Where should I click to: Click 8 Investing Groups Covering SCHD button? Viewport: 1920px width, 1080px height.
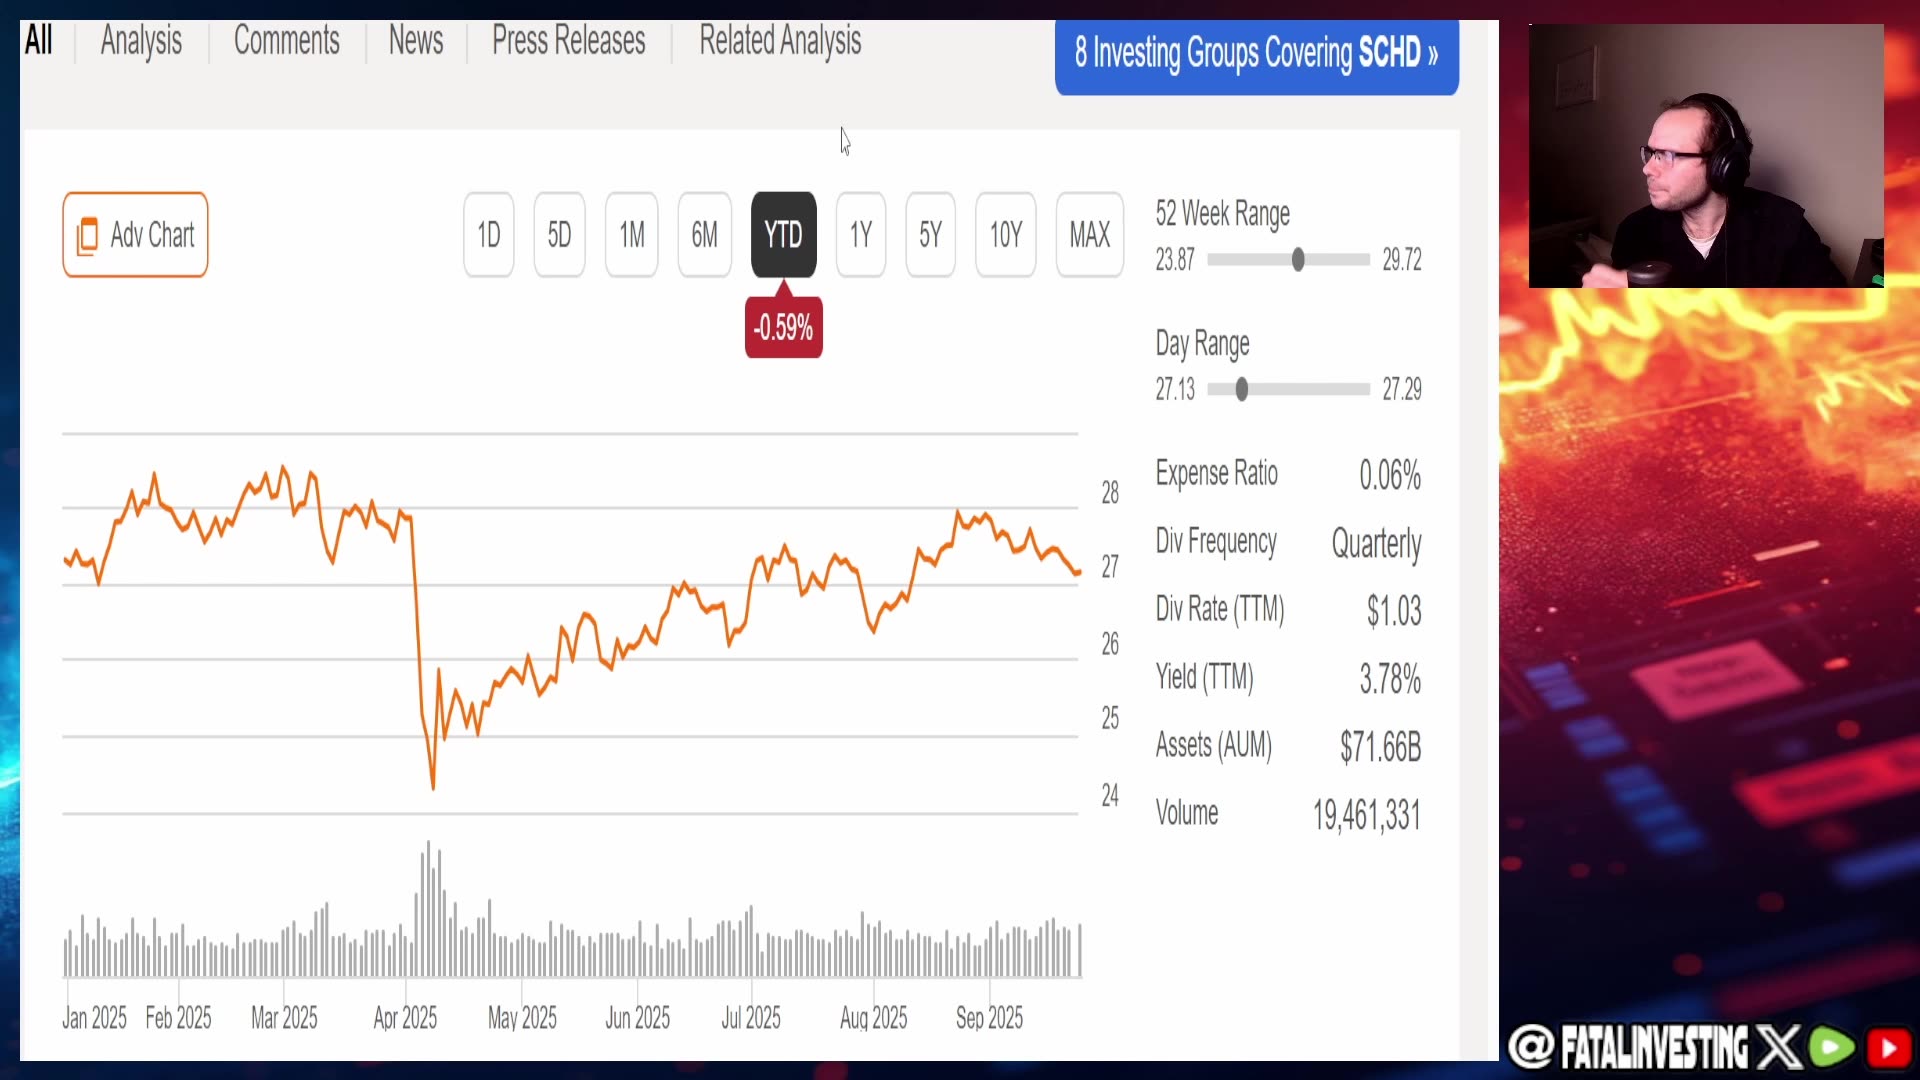coord(1256,53)
